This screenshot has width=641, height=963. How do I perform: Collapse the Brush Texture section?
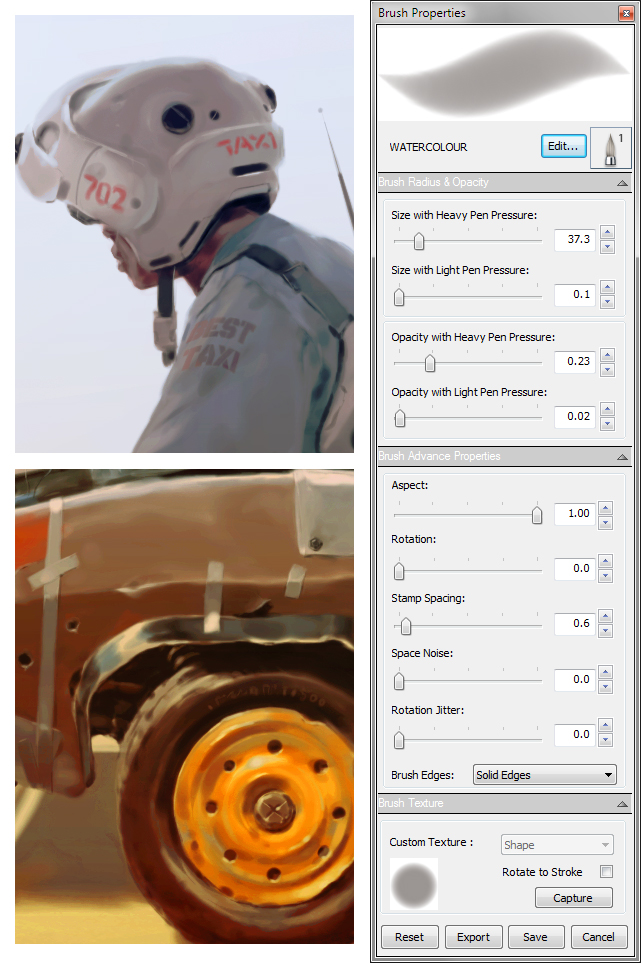pos(622,803)
